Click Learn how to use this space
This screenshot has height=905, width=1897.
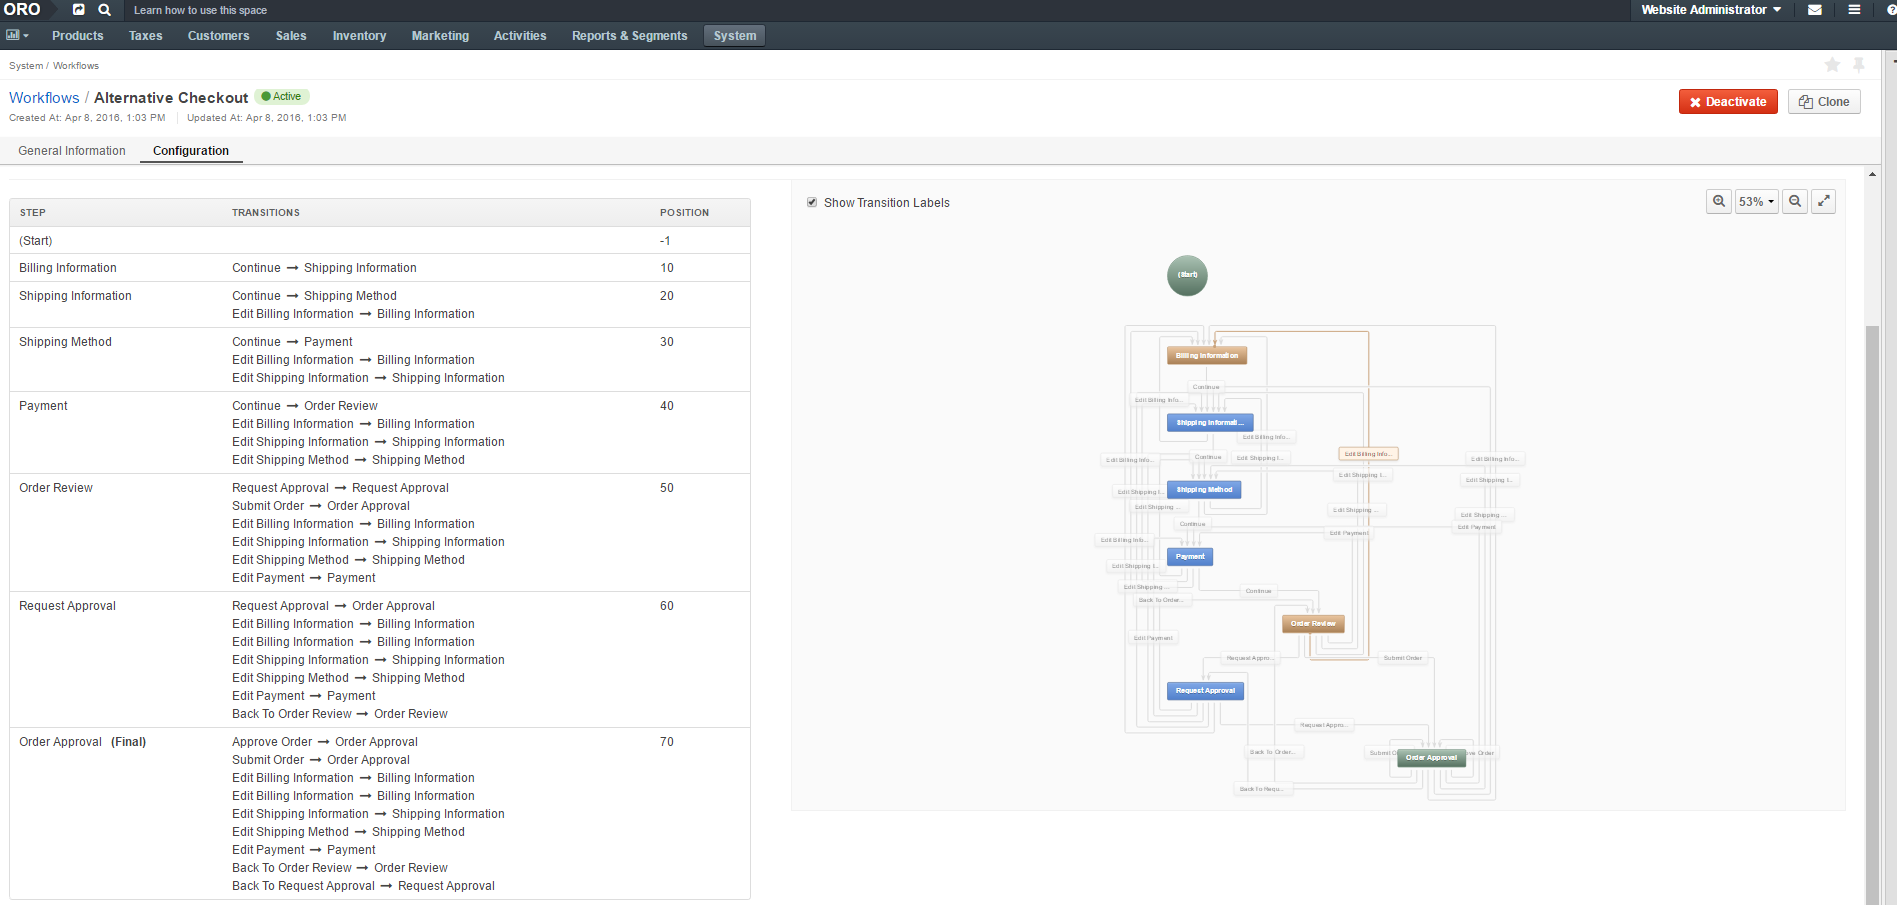coord(200,10)
